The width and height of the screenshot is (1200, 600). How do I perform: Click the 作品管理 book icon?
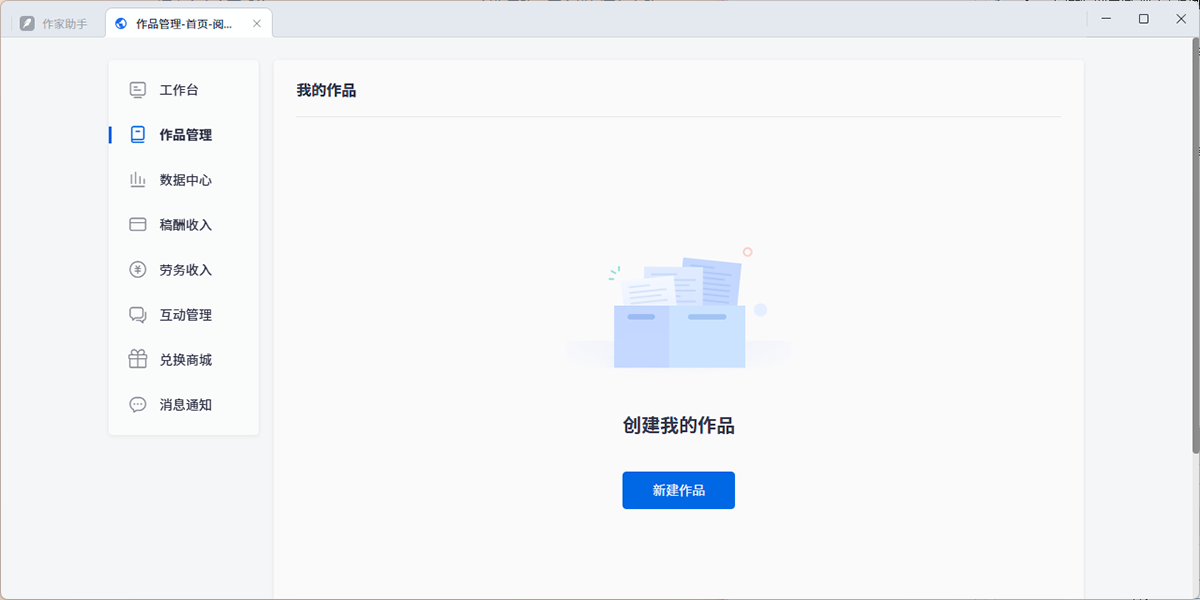point(138,135)
